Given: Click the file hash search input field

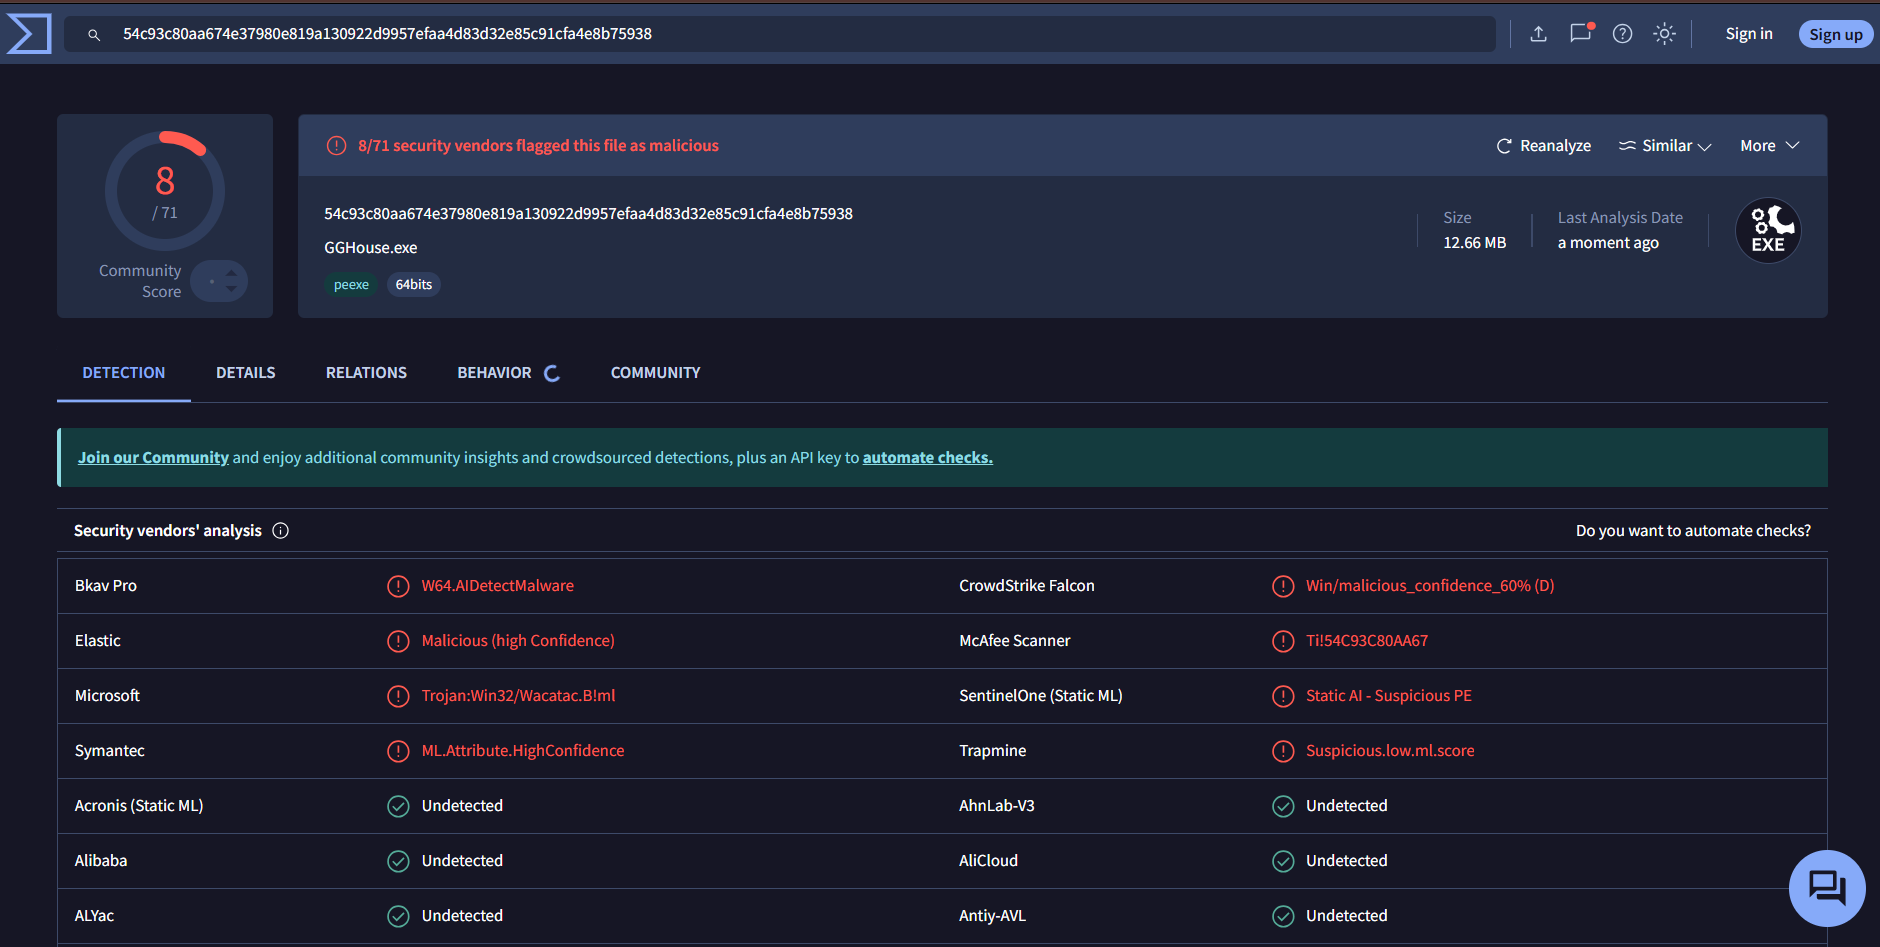Looking at the screenshot, I should tap(600, 33).
